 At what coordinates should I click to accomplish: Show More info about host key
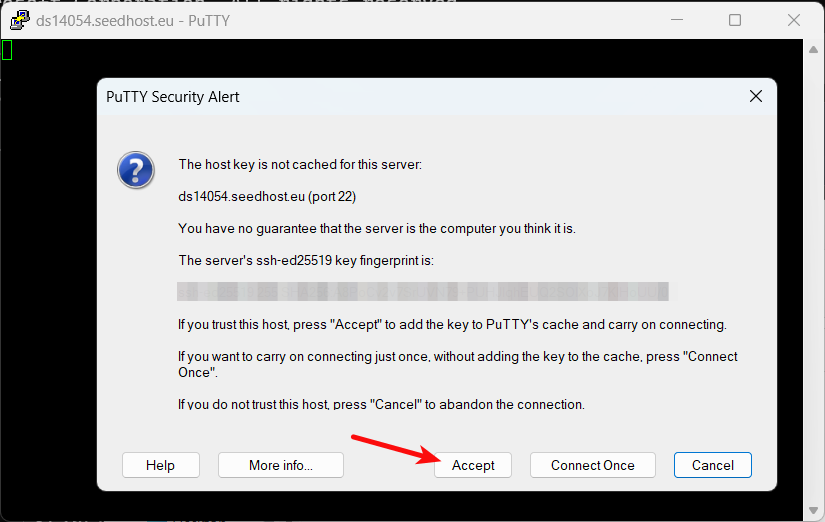[x=280, y=465]
